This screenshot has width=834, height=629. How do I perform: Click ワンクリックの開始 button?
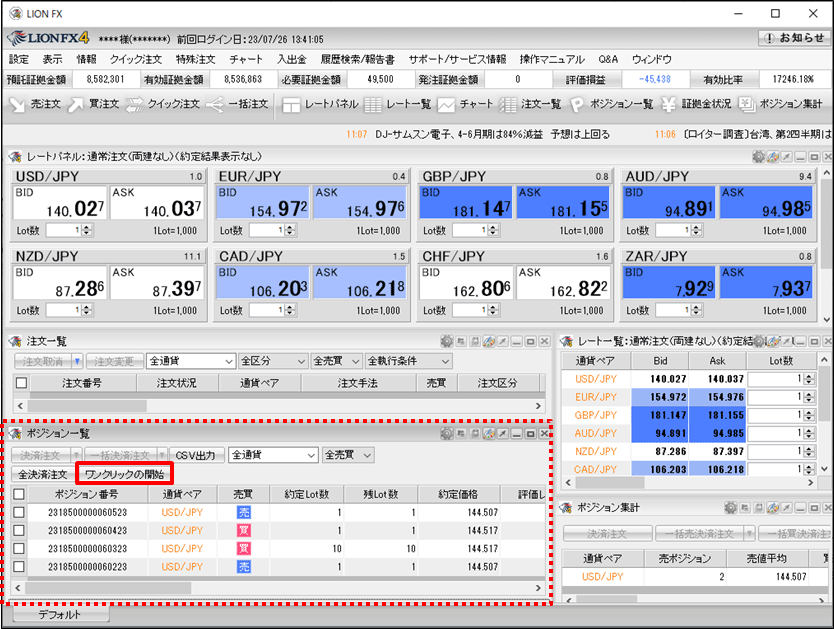[x=124, y=474]
